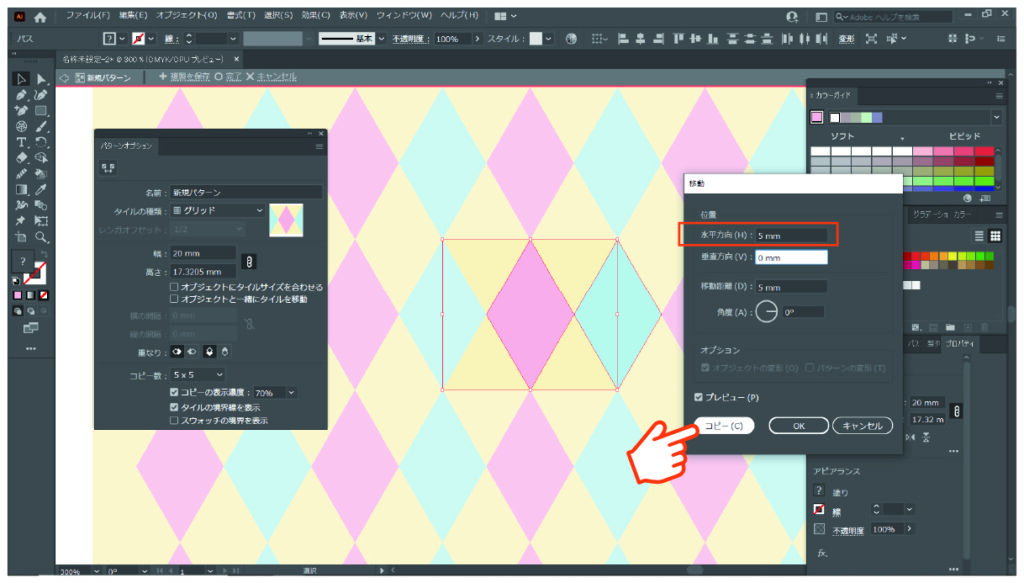Click the angle dial in Move dialog

point(767,312)
